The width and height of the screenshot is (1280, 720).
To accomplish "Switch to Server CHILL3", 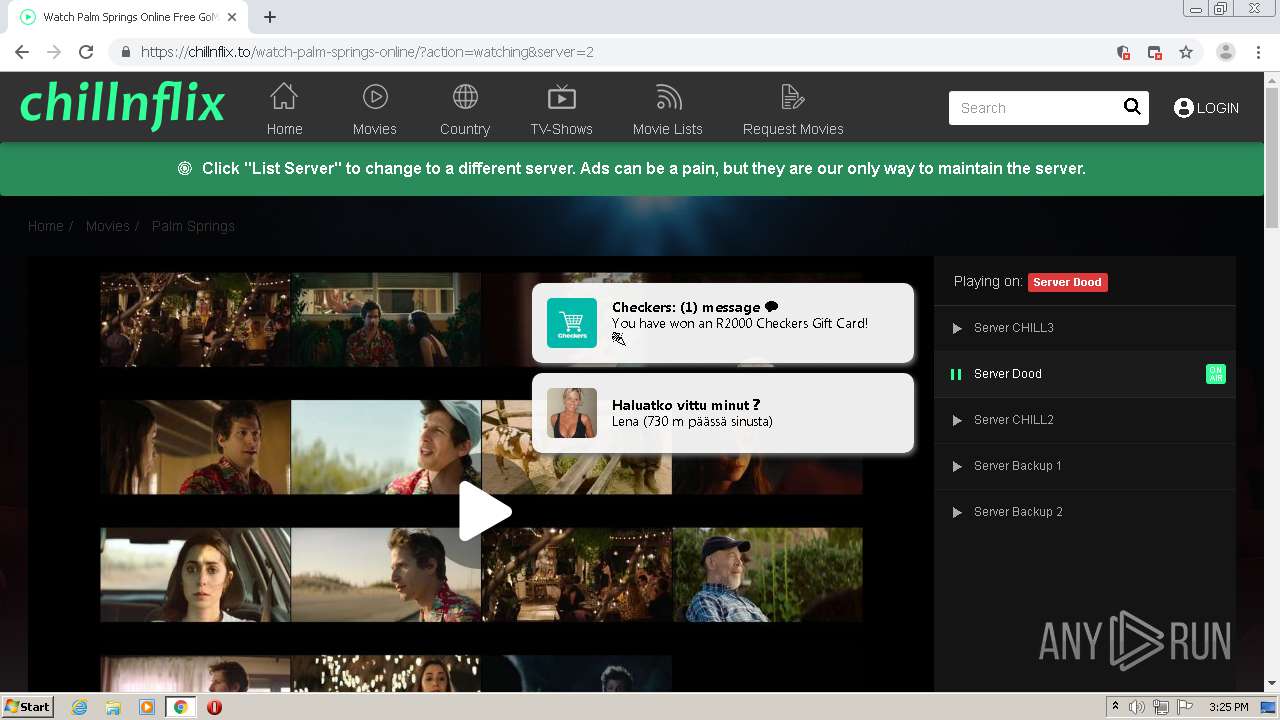I will (x=1085, y=328).
